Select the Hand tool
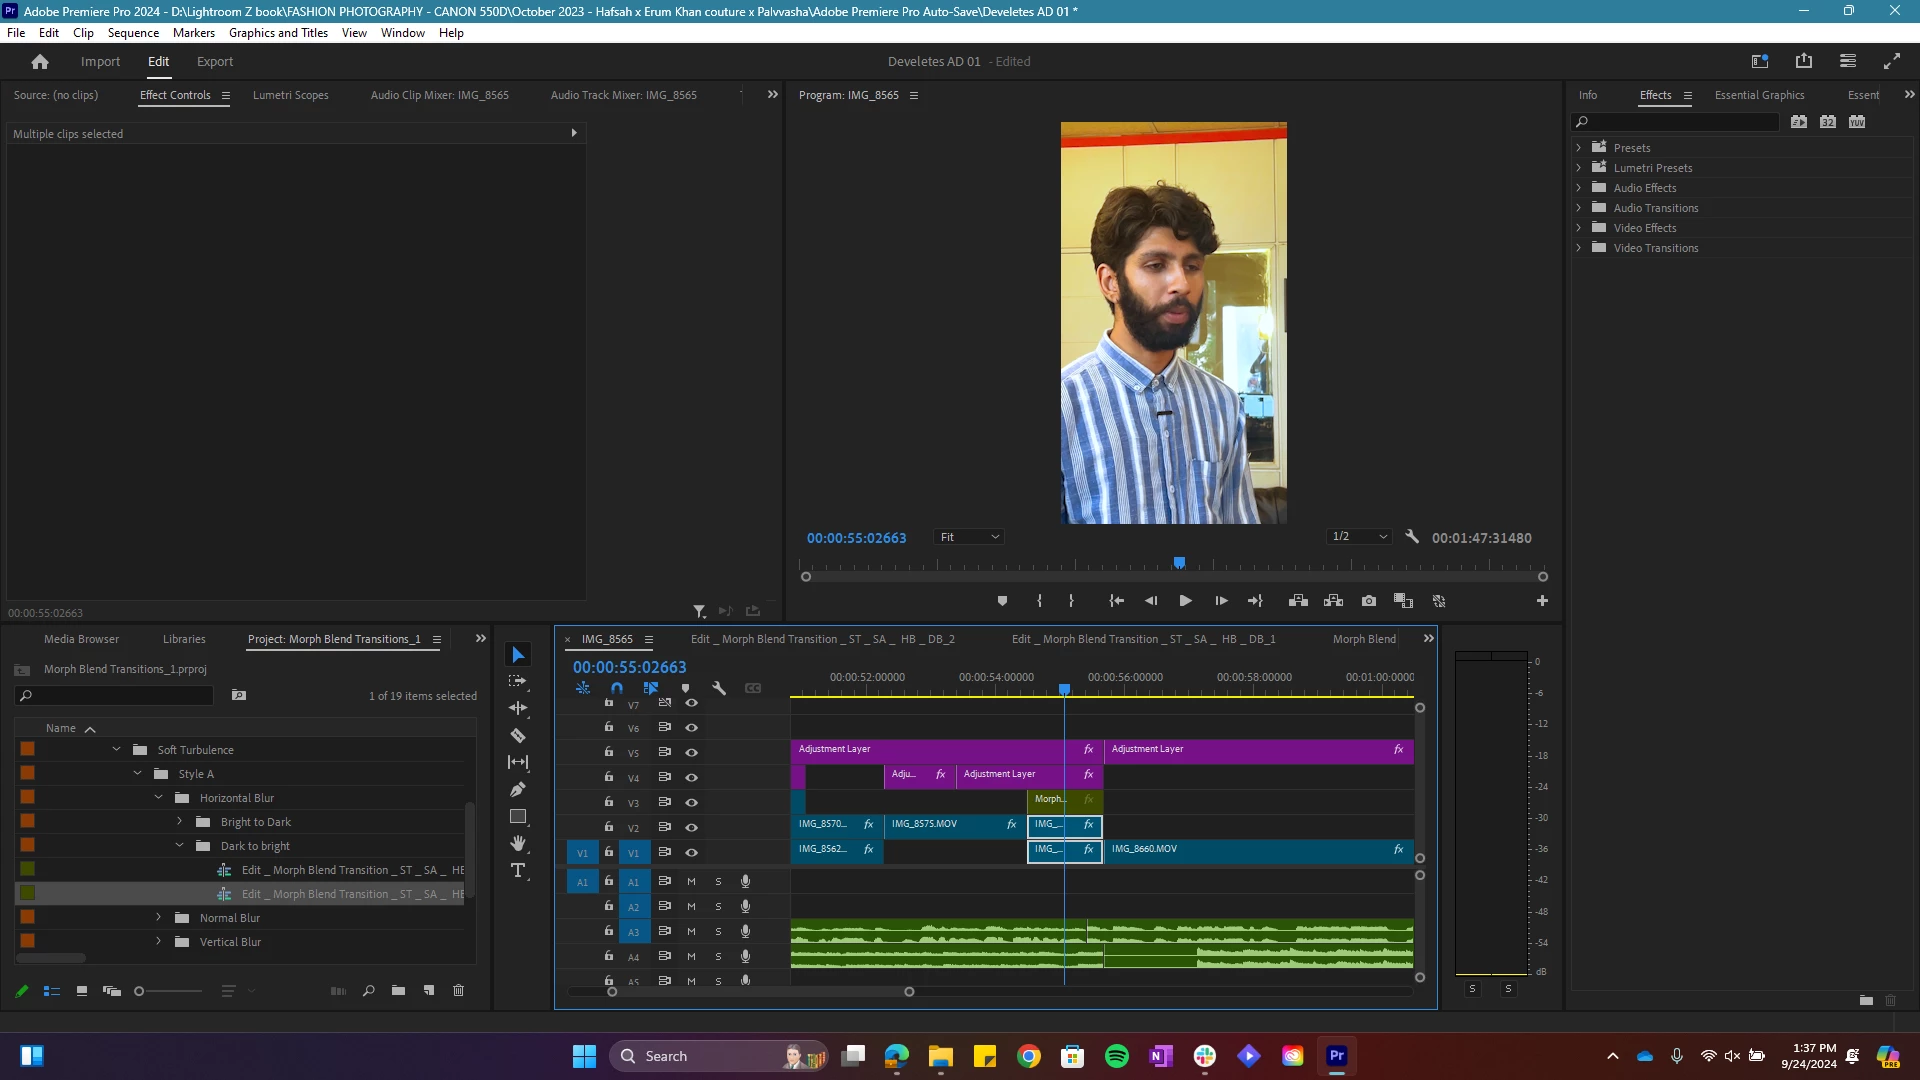 [518, 843]
